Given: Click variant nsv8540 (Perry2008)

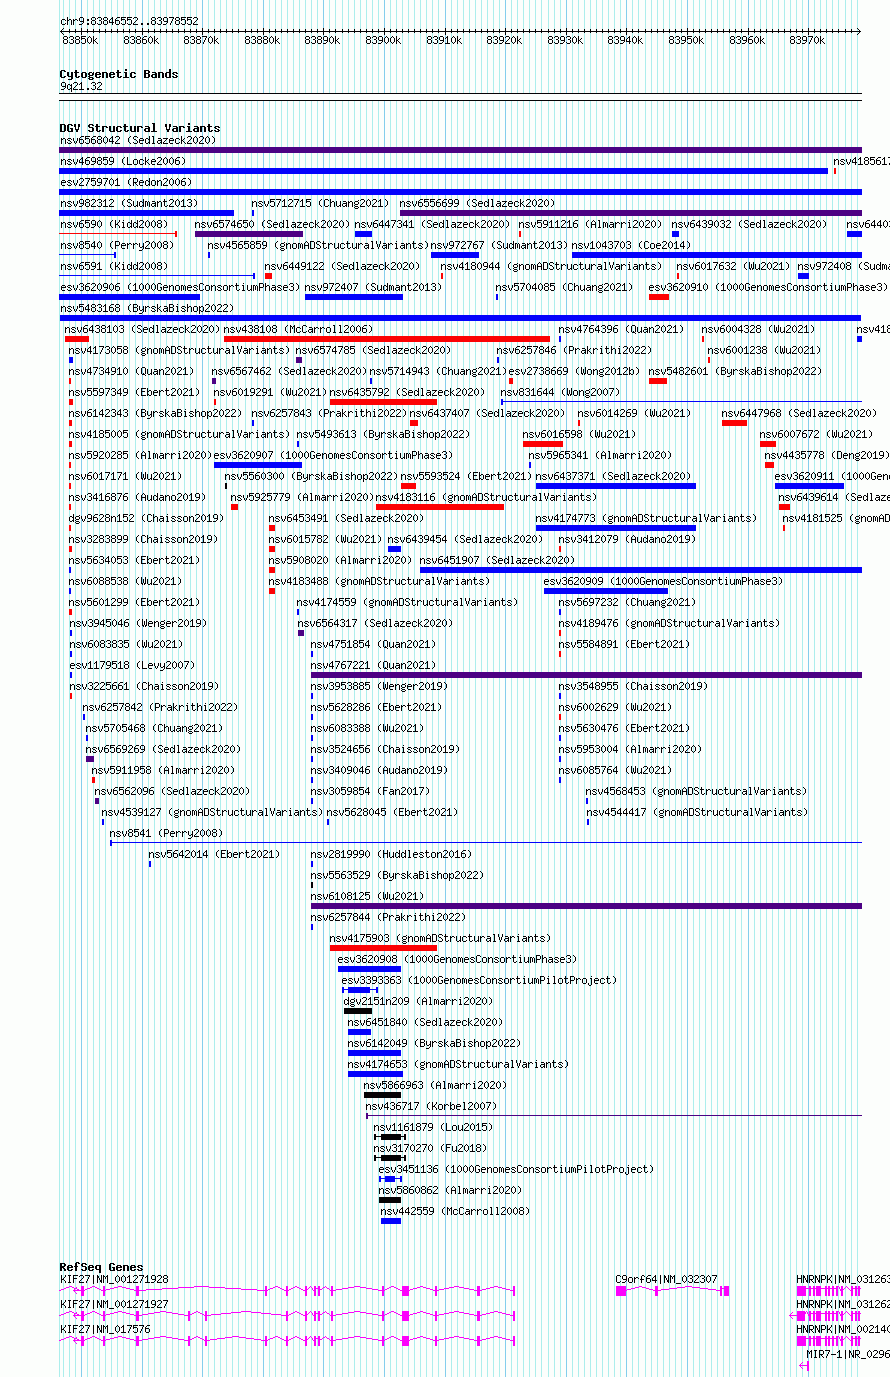Looking at the screenshot, I should point(116,245).
